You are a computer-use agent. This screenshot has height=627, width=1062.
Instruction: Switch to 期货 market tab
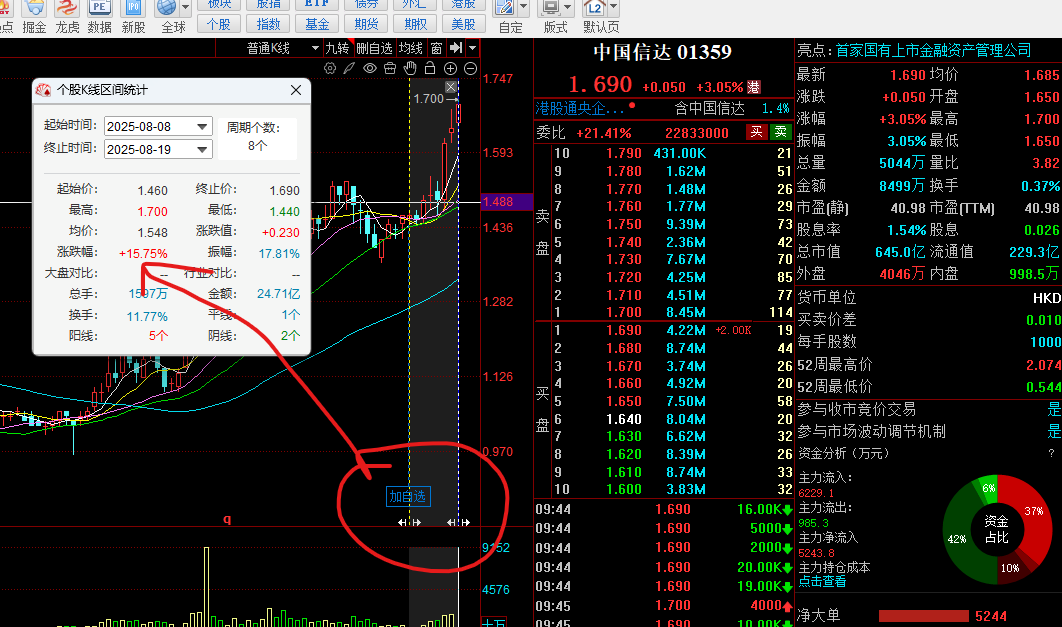click(366, 24)
